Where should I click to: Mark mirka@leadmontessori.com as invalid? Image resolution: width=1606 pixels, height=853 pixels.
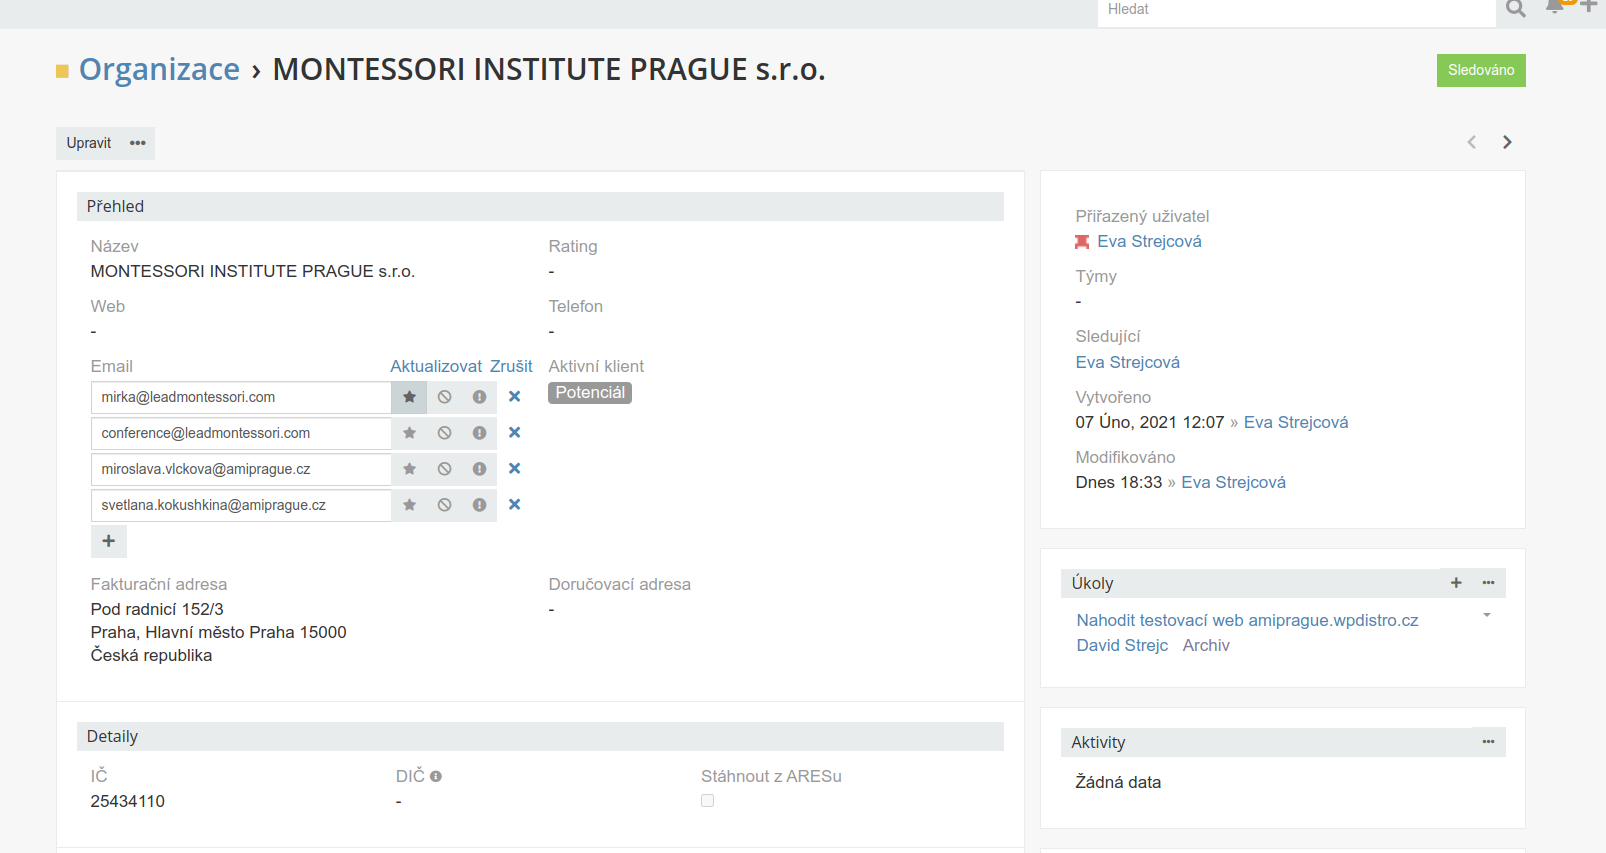coord(479,397)
